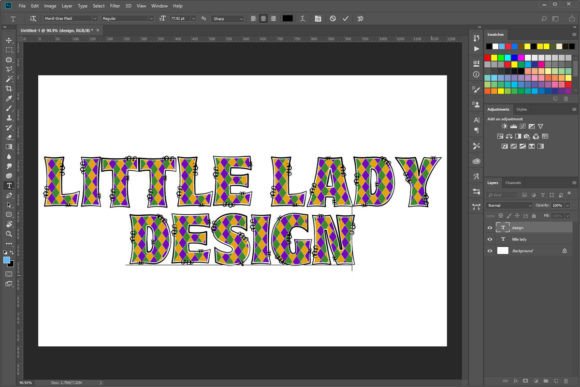The image size is (580, 387).
Task: Open the anti-aliasing Sharp dropdown
Action: tap(228, 18)
